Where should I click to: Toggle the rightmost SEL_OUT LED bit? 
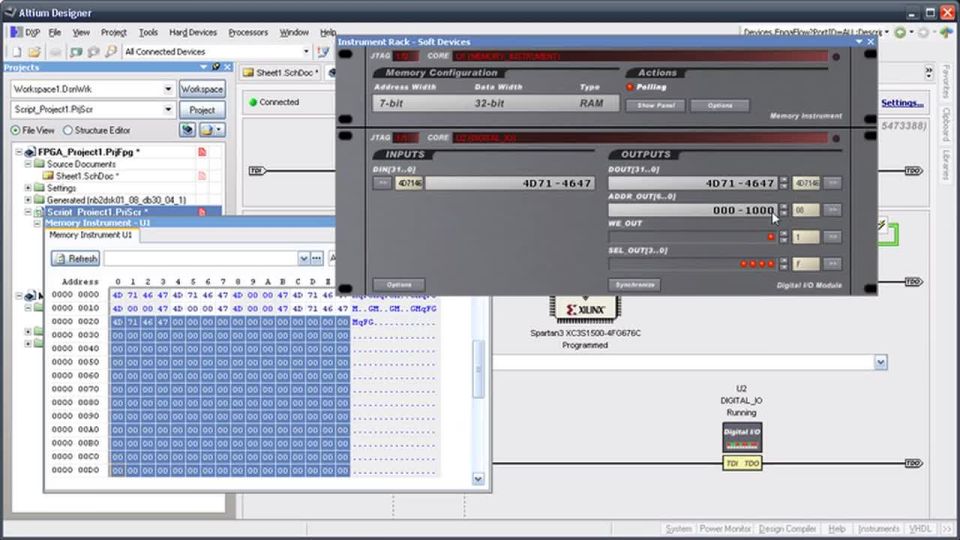(x=771, y=264)
